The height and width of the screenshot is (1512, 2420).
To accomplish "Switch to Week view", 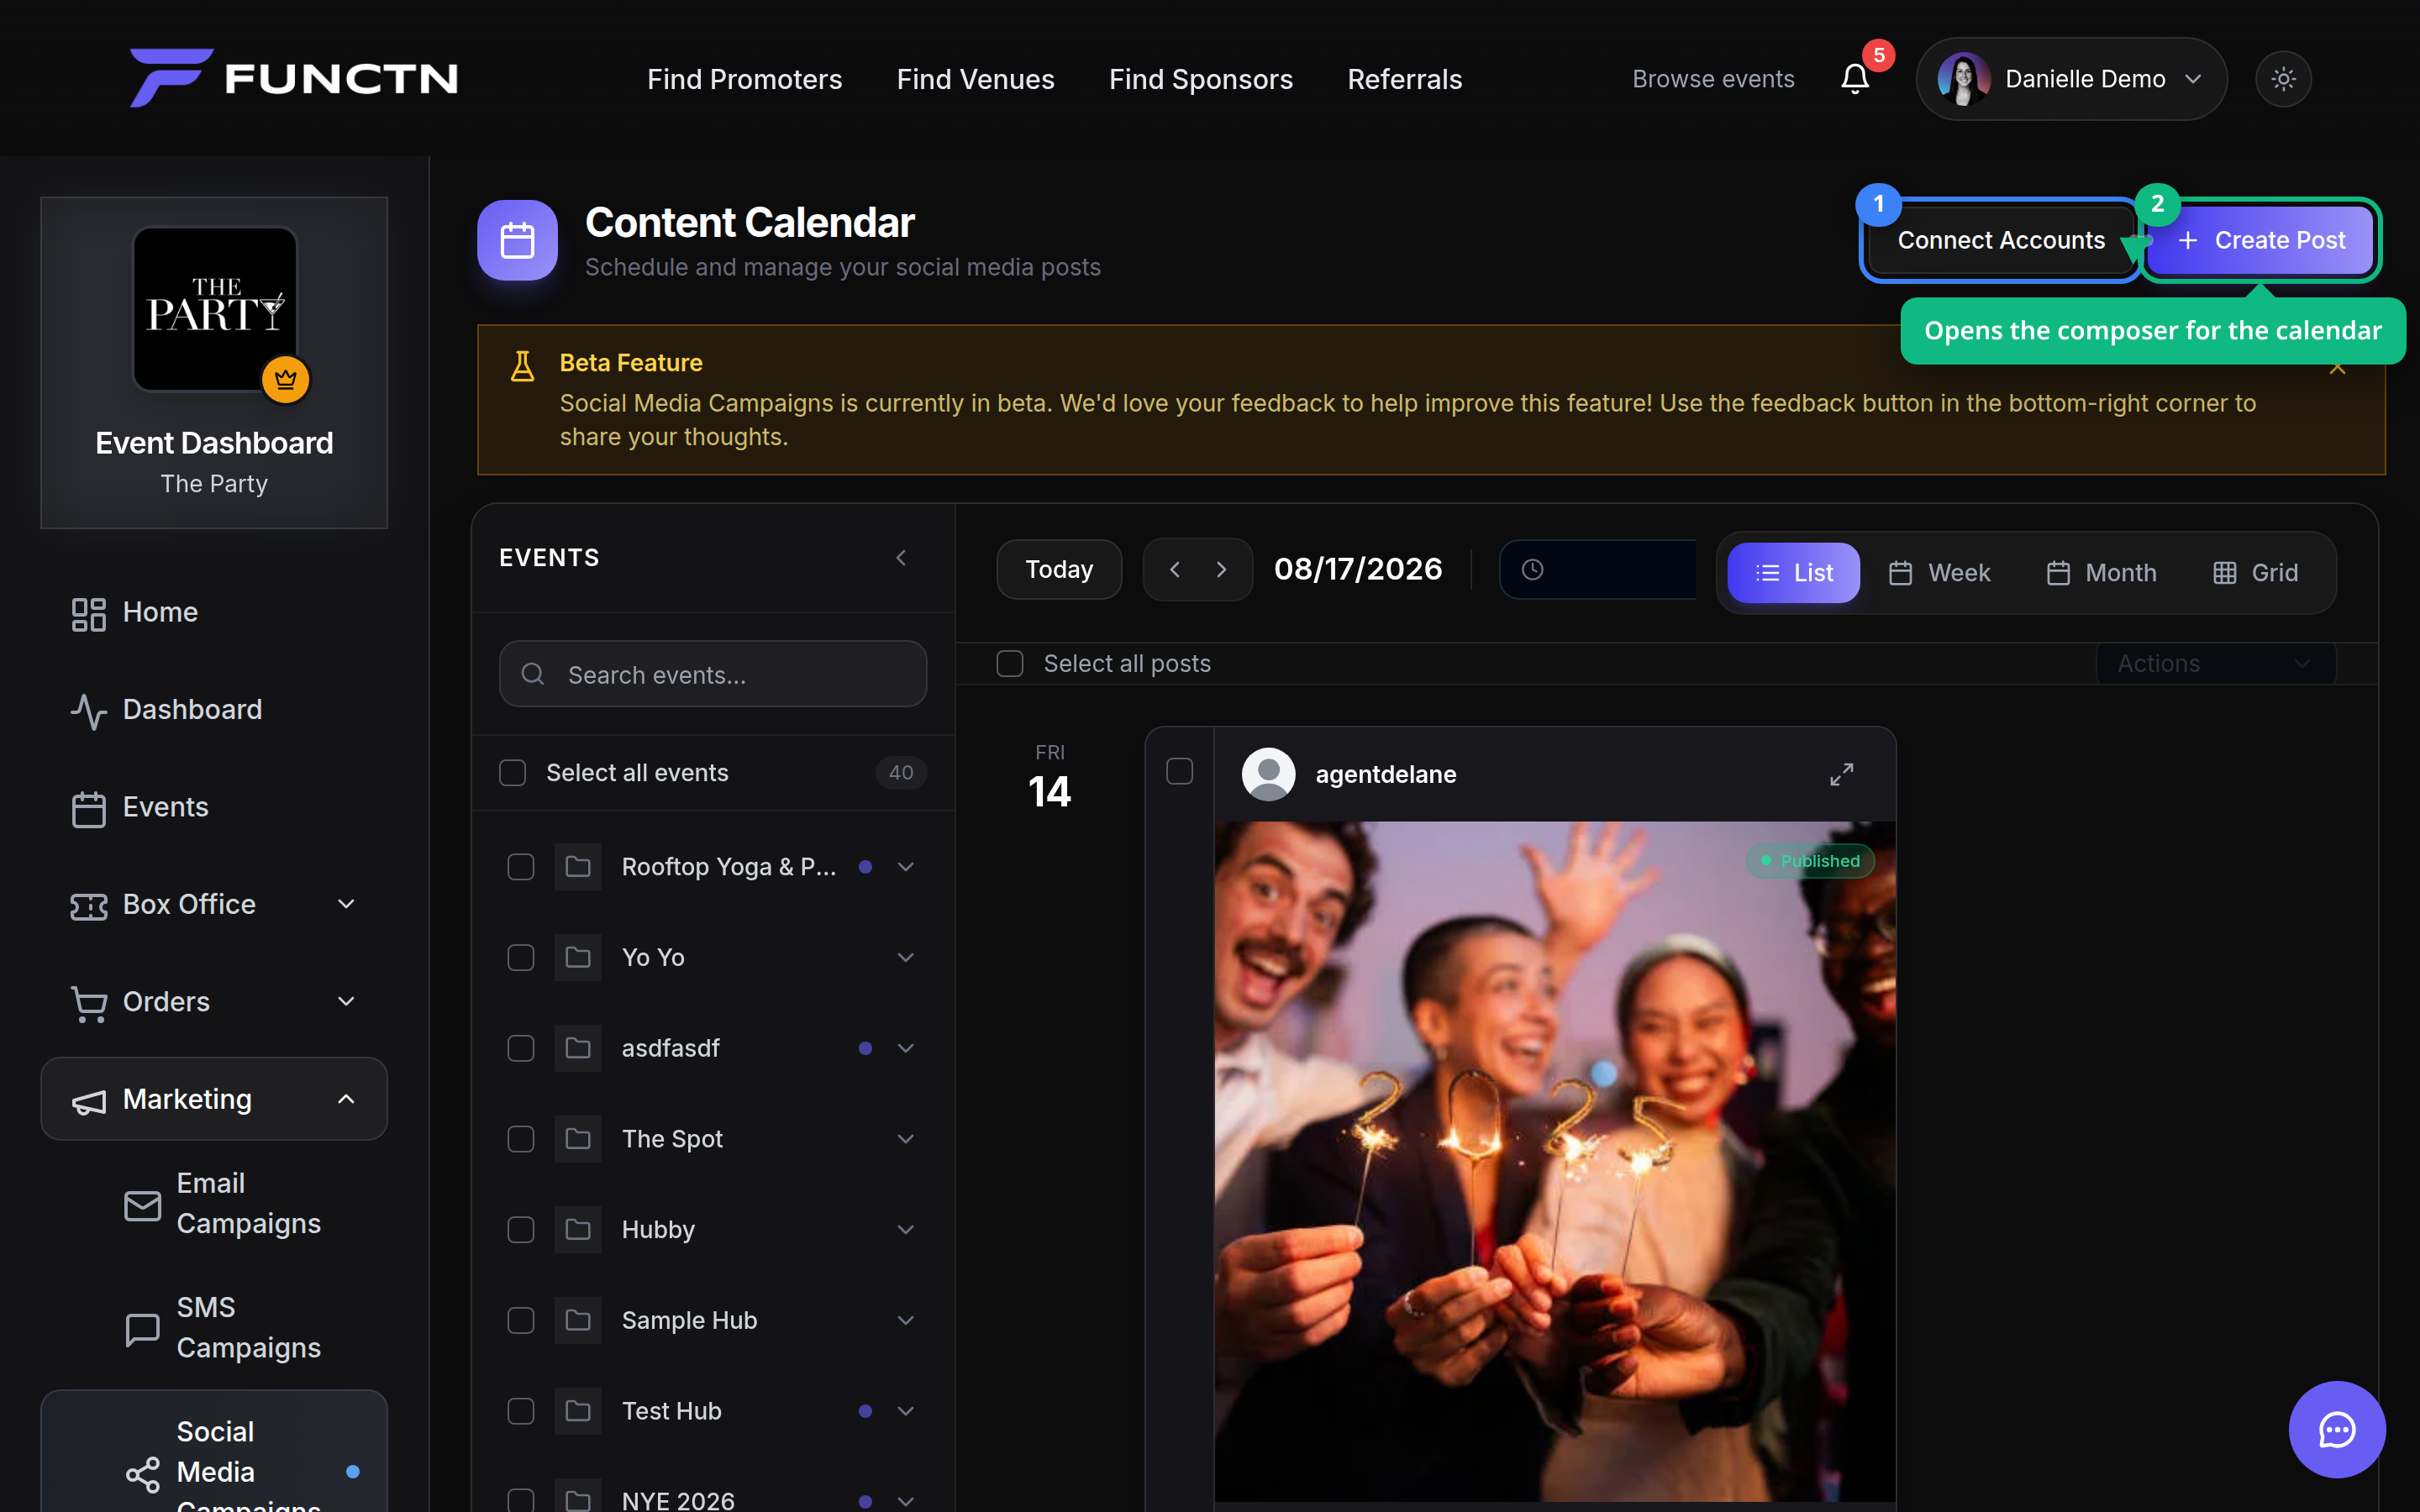I will 1939,573.
